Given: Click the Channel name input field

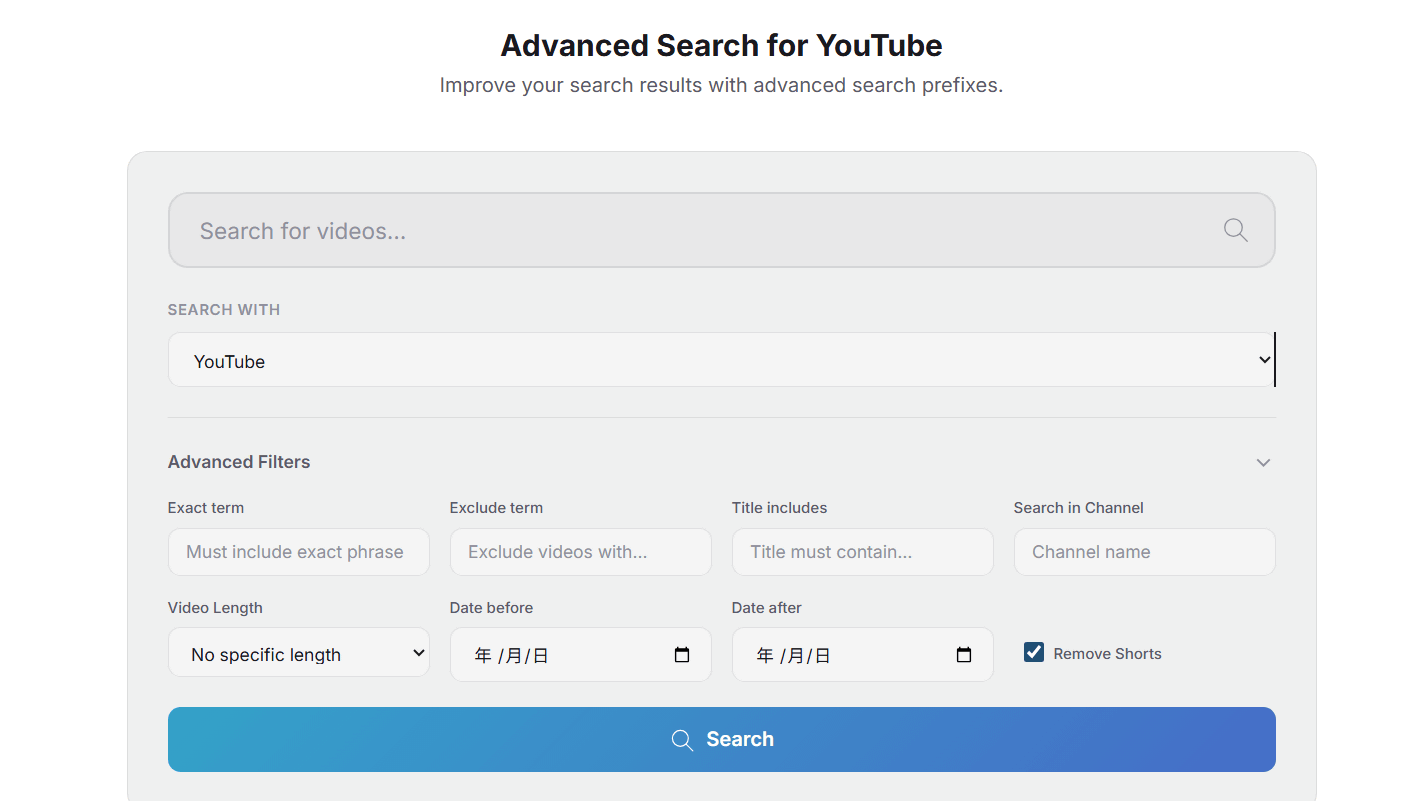Looking at the screenshot, I should tap(1144, 552).
